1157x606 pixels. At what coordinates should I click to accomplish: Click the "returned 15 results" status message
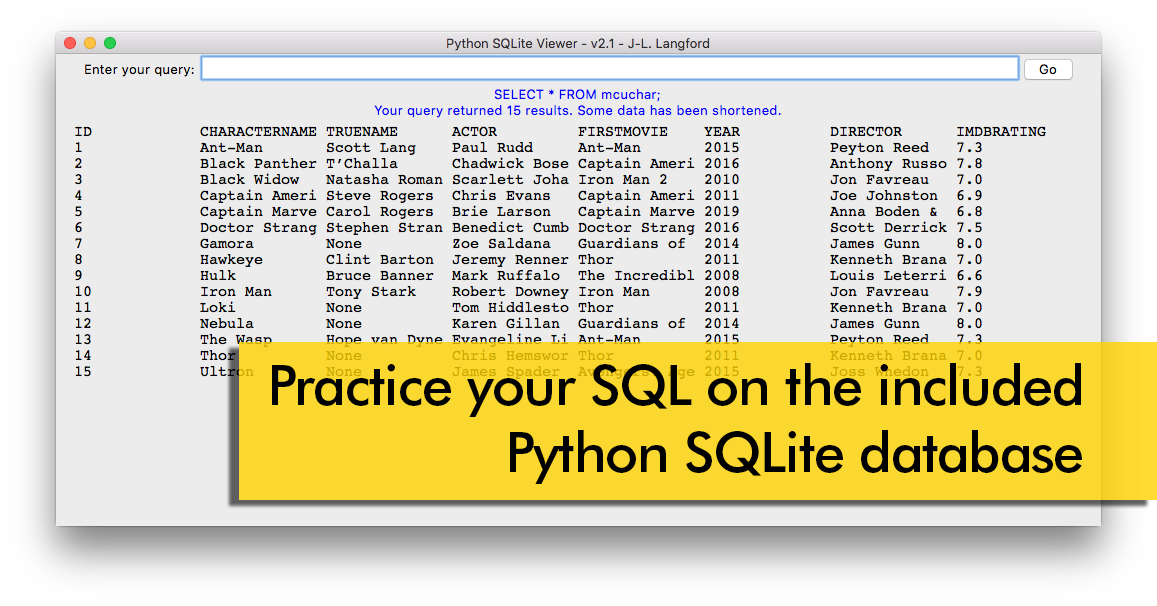577,111
